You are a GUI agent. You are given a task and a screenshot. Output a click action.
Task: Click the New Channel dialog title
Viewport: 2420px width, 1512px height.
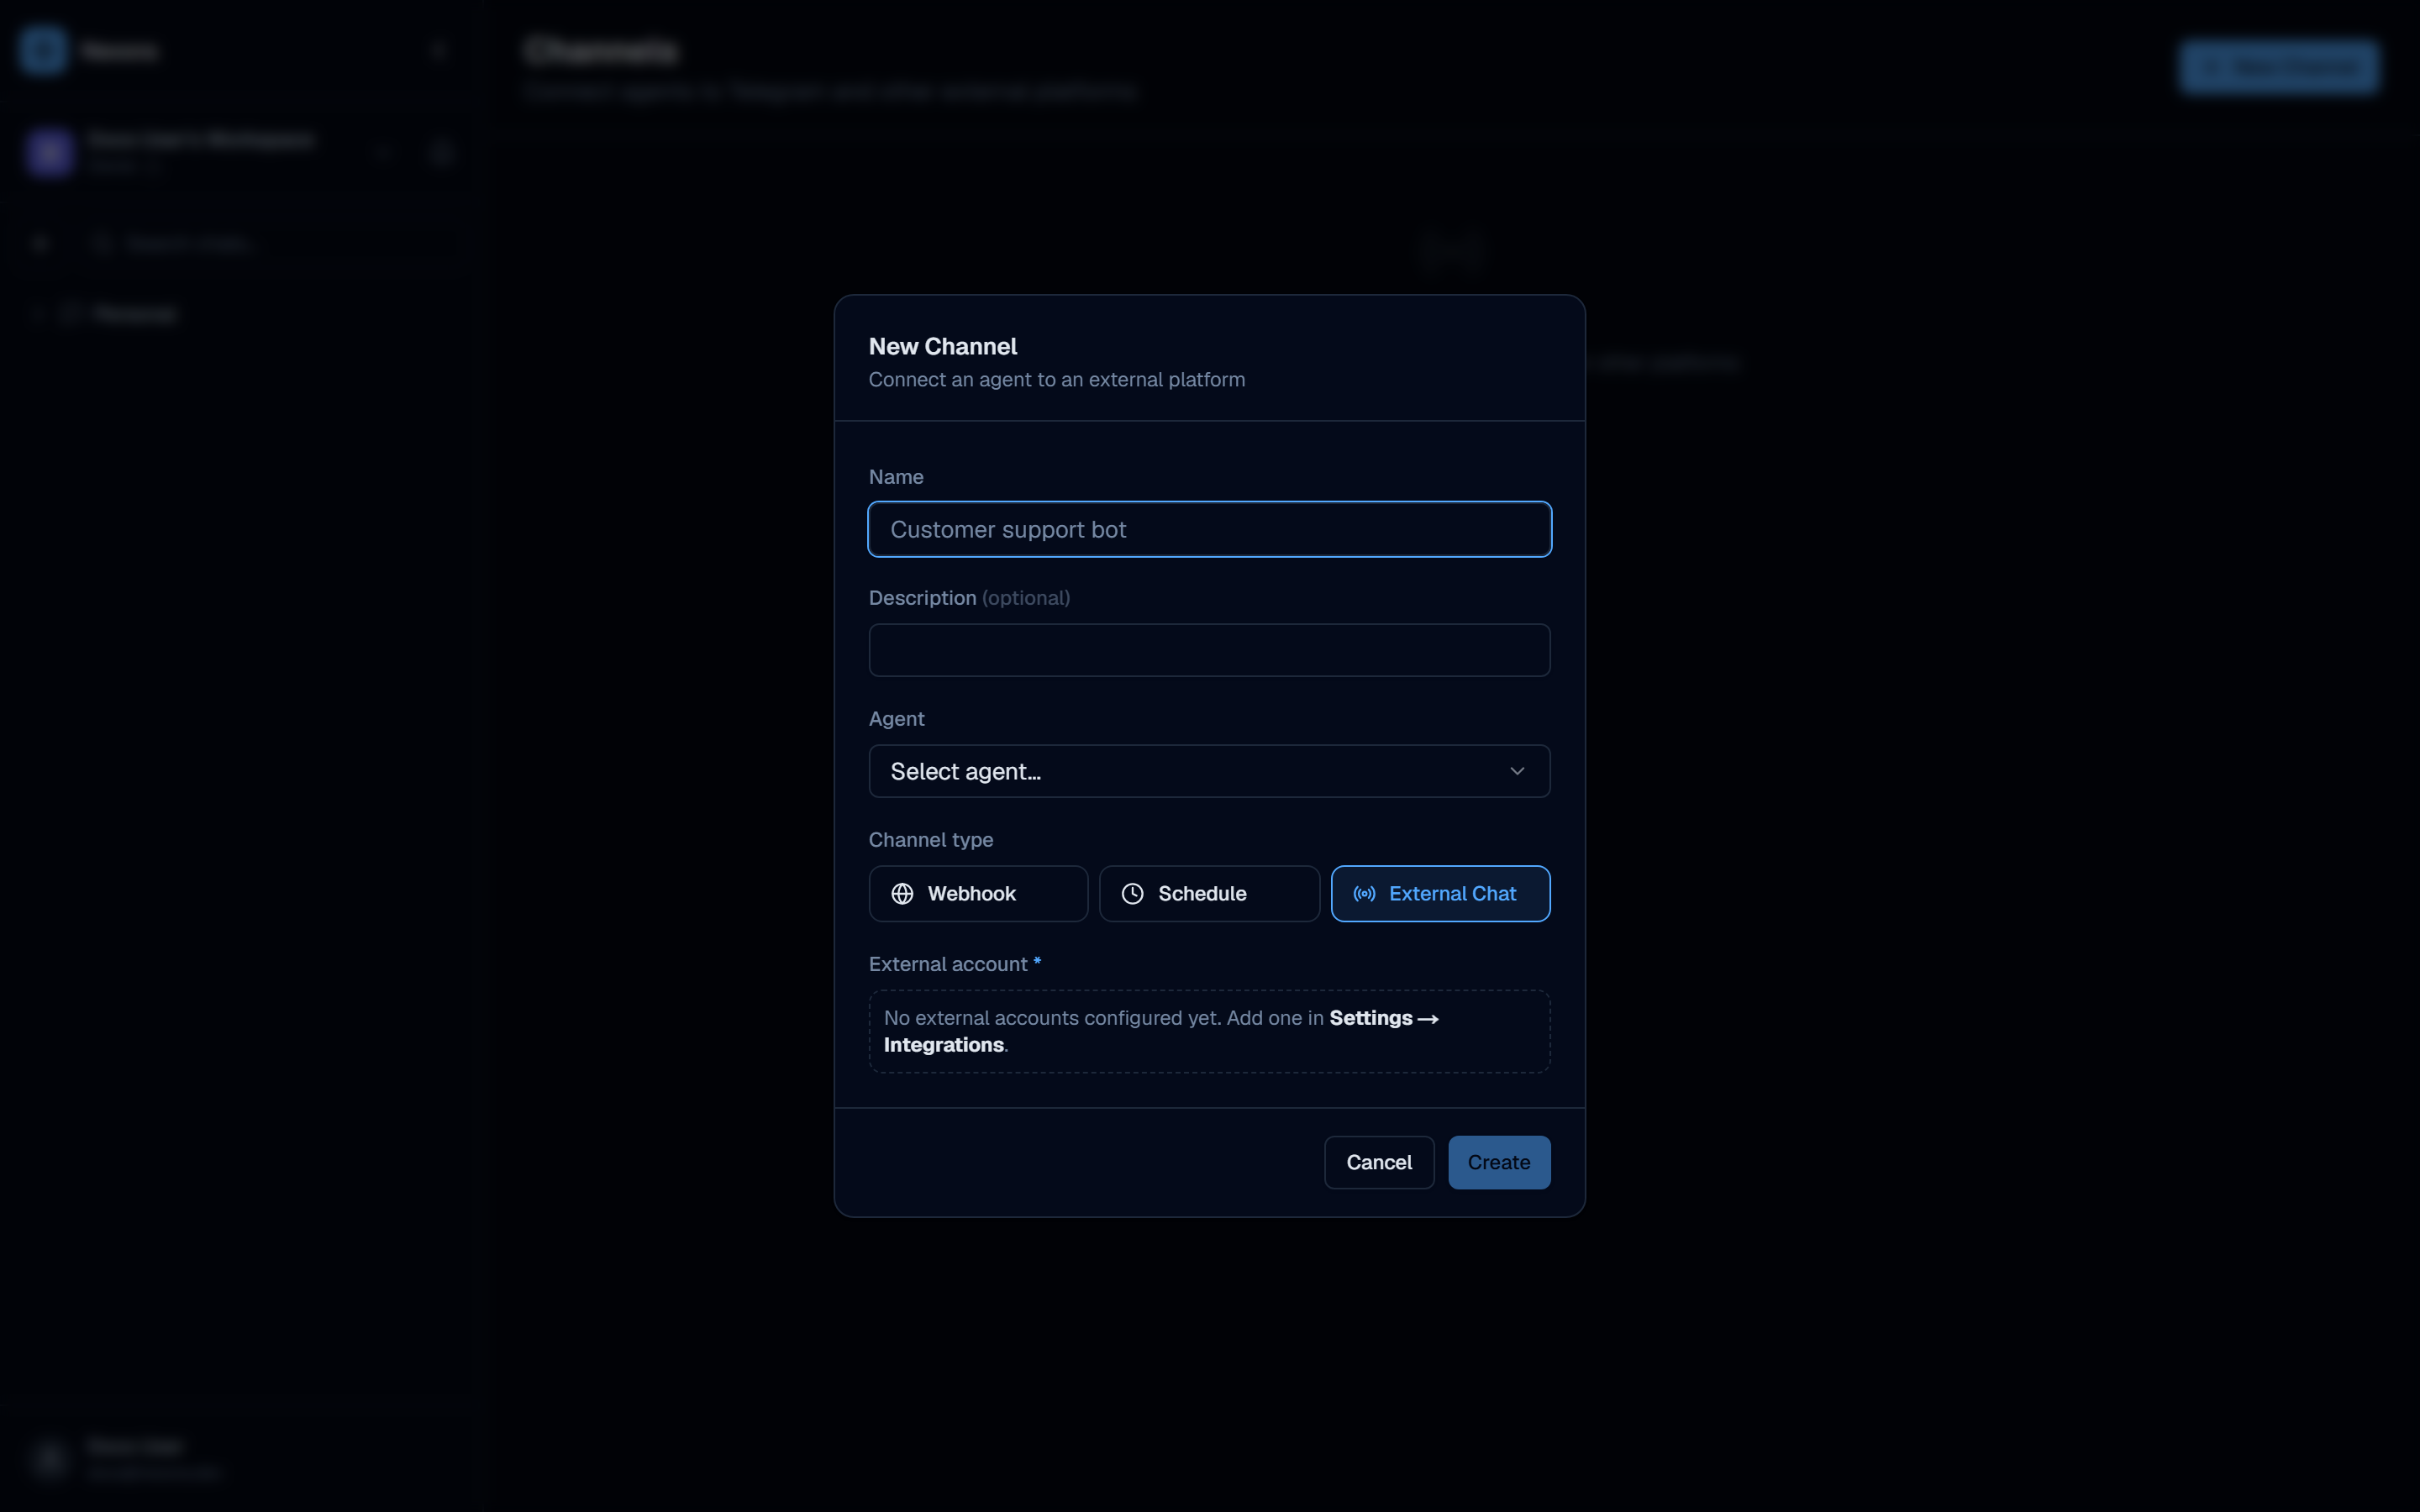click(x=943, y=347)
